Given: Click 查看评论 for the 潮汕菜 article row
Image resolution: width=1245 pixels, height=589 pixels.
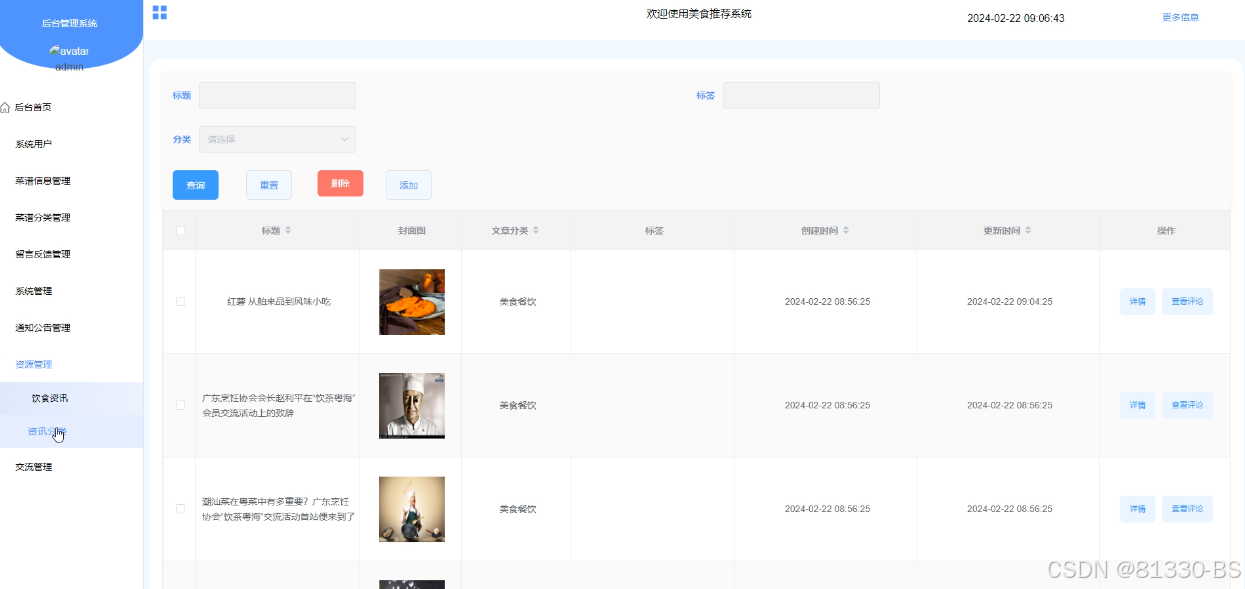Looking at the screenshot, I should click(1187, 509).
